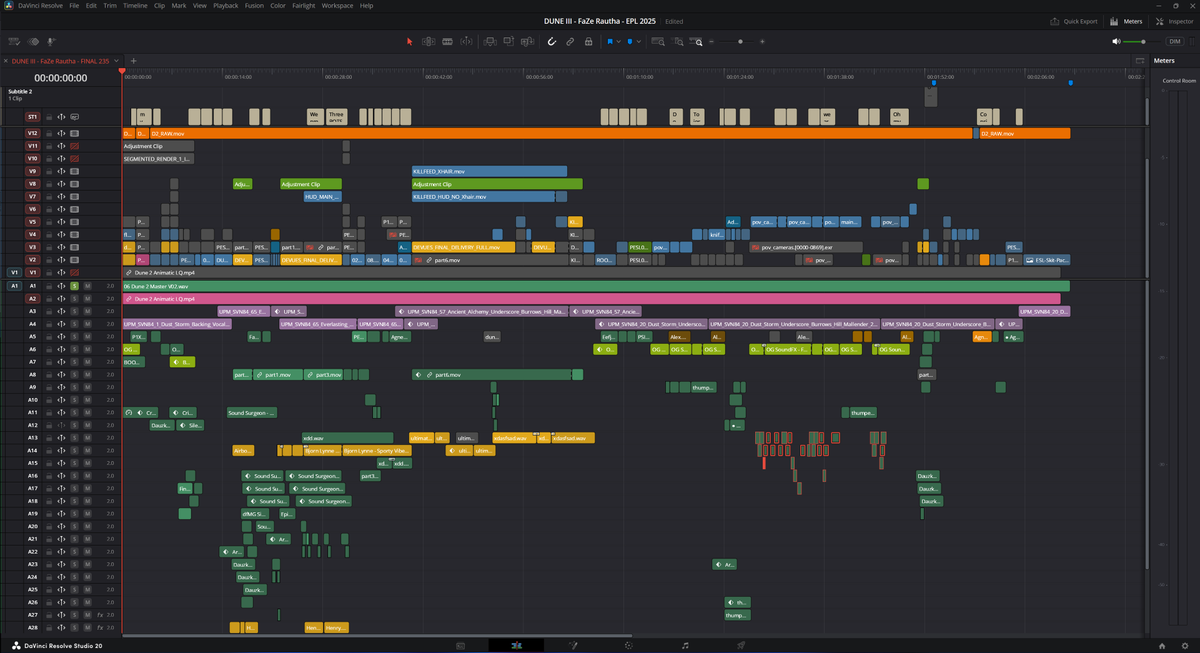Toggle the DIM button

coord(1176,42)
